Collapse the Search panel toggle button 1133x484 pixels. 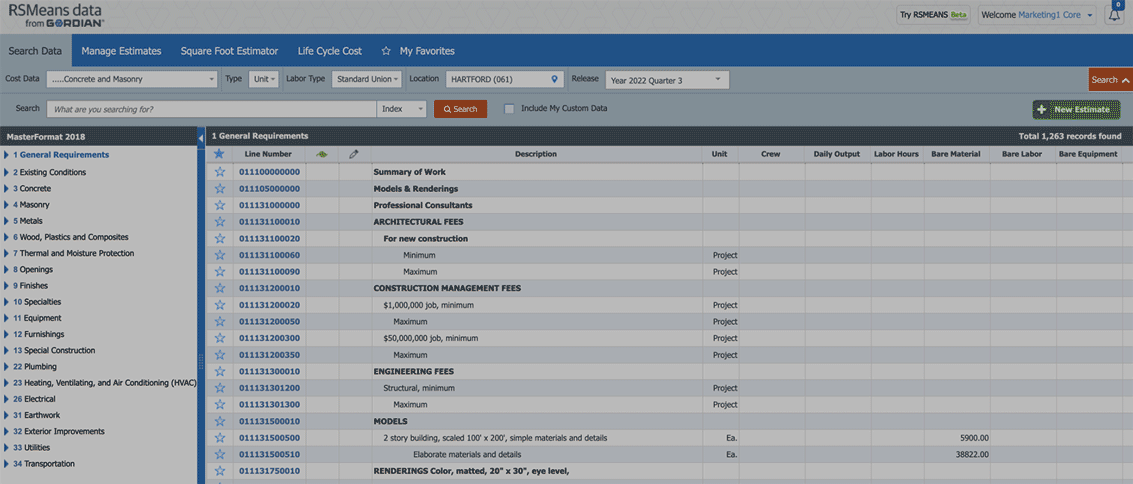pos(1111,80)
